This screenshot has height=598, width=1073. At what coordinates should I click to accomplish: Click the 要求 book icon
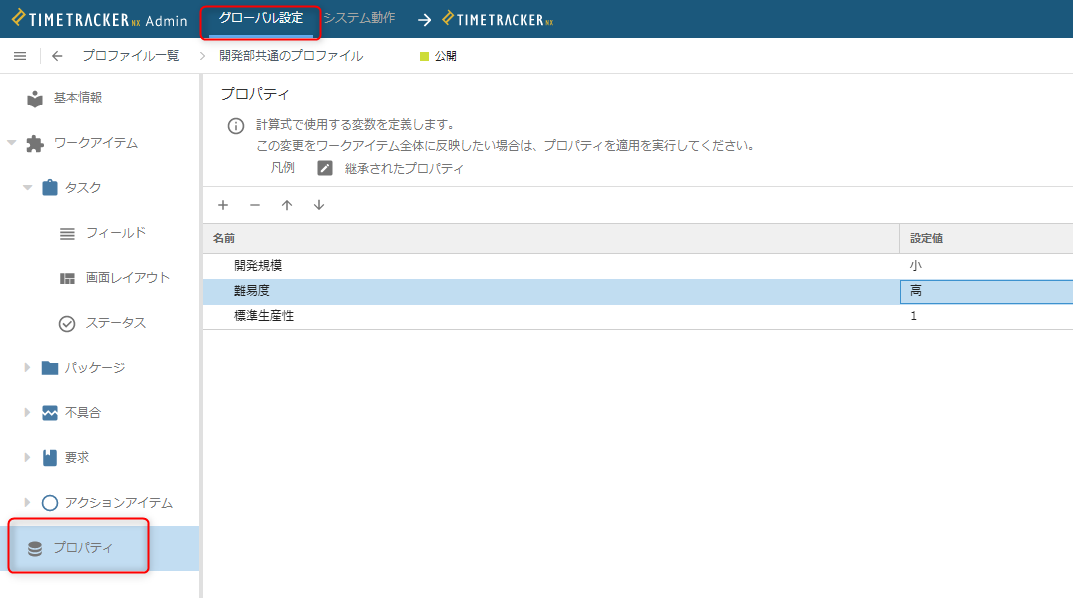(x=50, y=458)
